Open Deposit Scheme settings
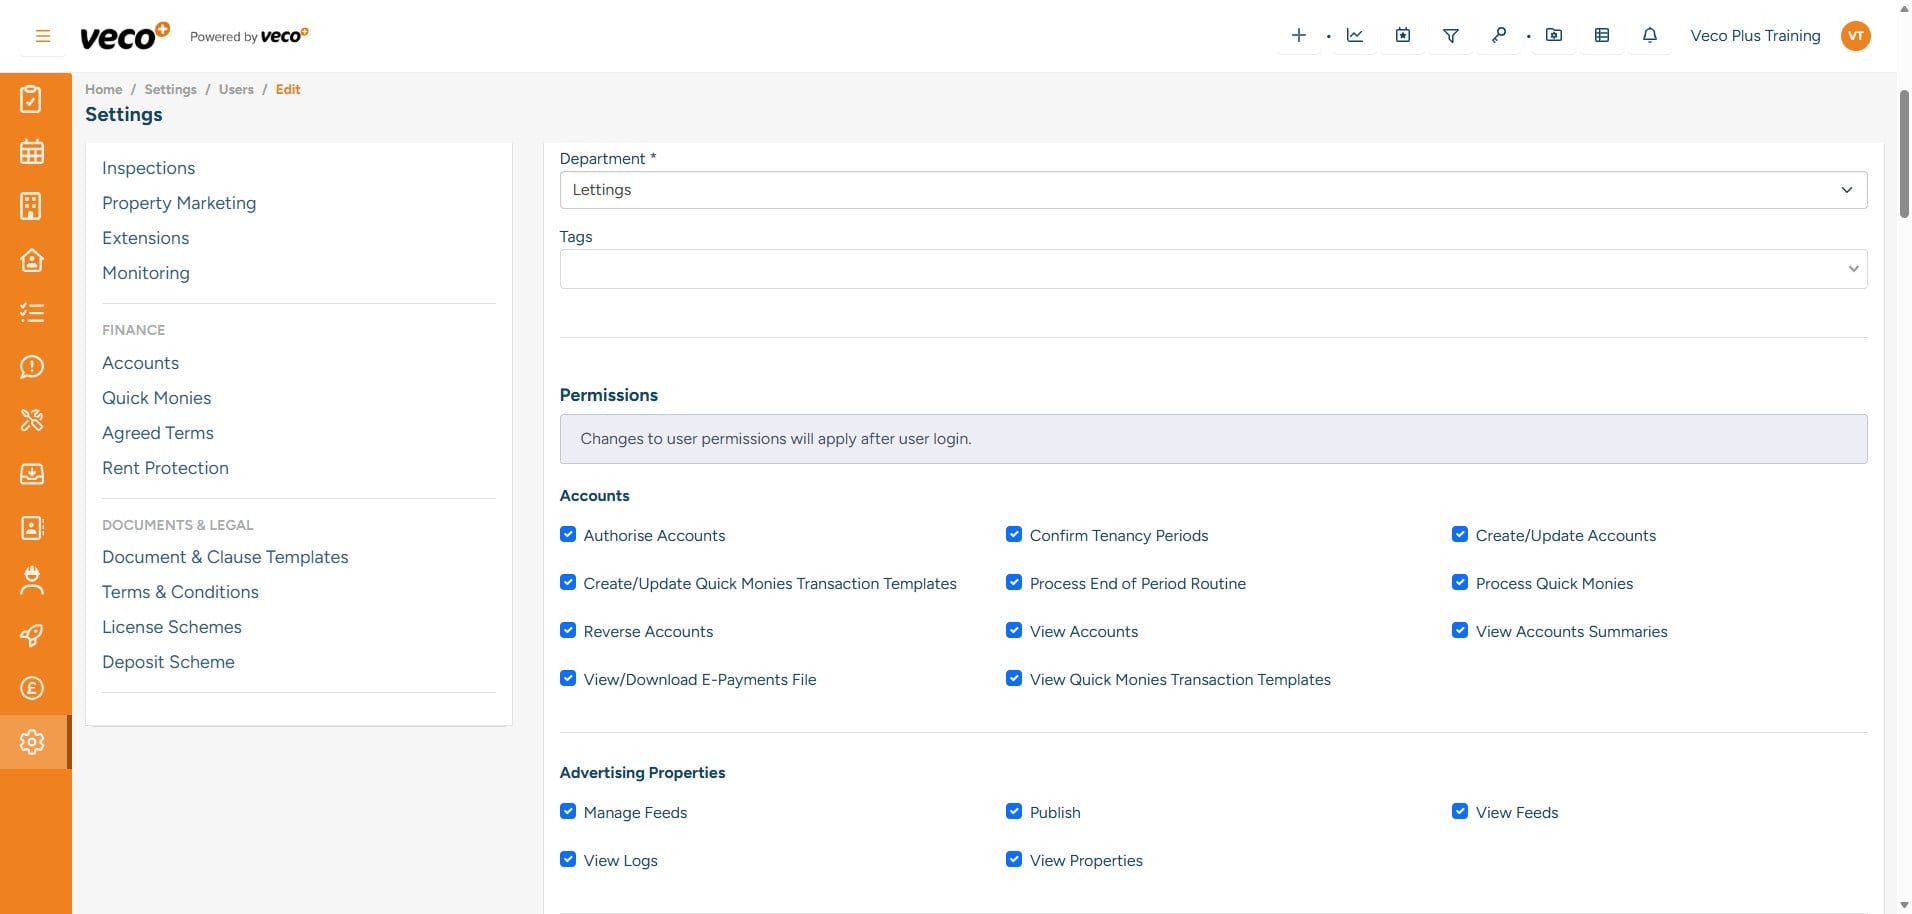Image resolution: width=1912 pixels, height=914 pixels. point(169,662)
